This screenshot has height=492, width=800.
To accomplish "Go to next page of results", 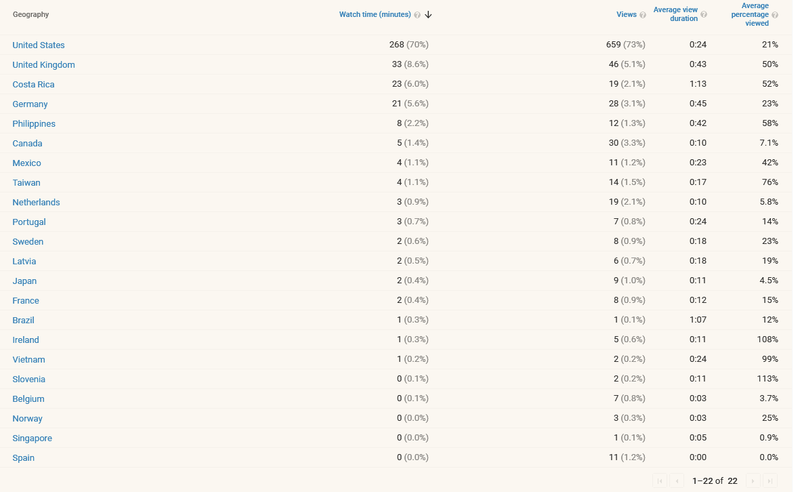I will click(x=753, y=481).
